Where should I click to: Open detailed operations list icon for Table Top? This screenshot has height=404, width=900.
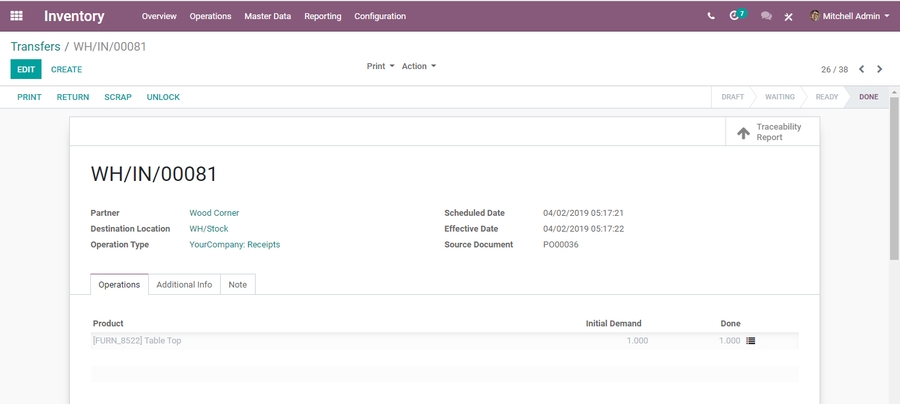[751, 341]
